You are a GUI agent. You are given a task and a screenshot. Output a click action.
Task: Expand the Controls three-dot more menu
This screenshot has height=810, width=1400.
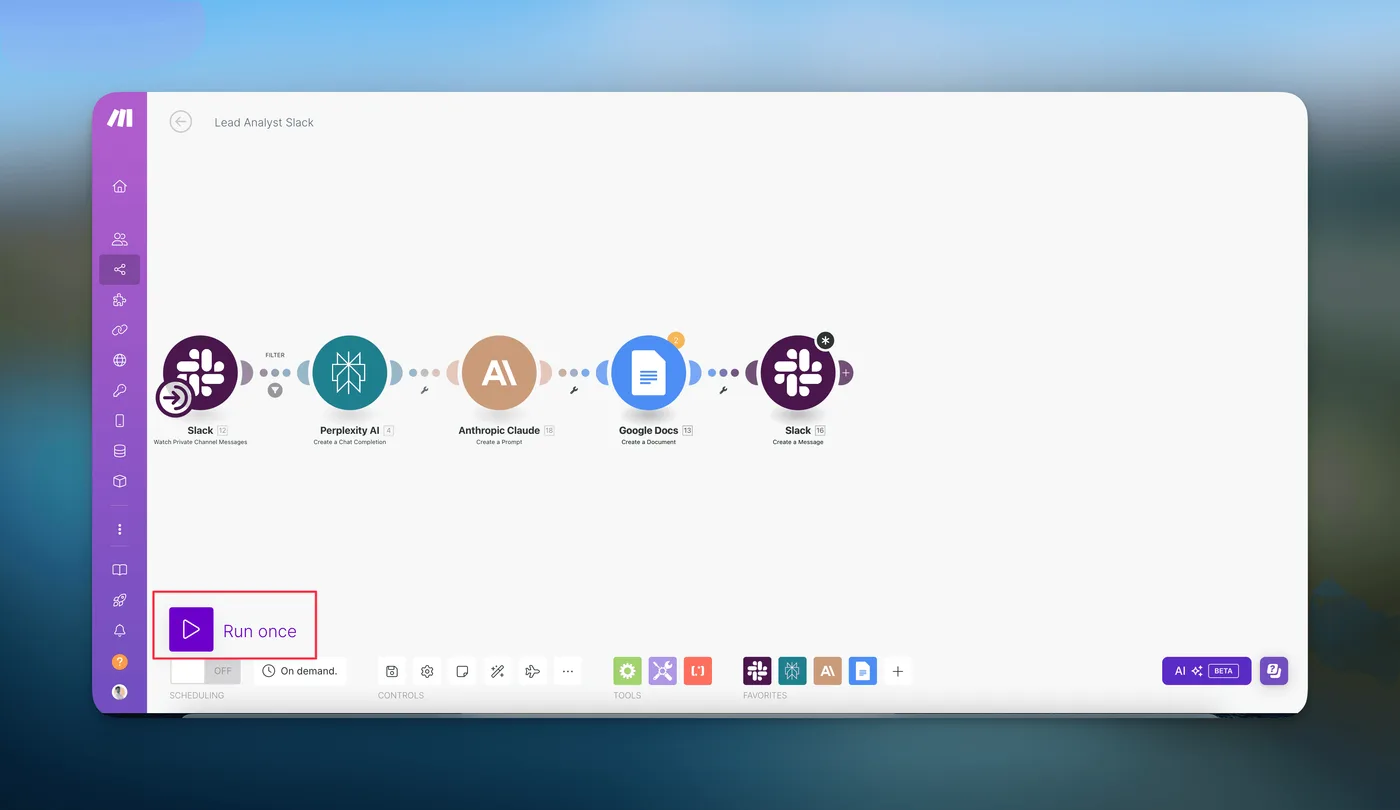click(x=567, y=671)
